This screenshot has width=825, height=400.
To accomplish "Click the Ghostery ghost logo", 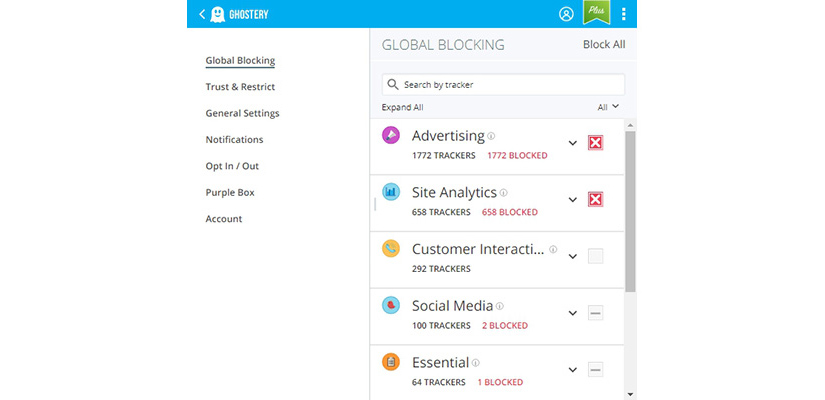I will 217,14.
